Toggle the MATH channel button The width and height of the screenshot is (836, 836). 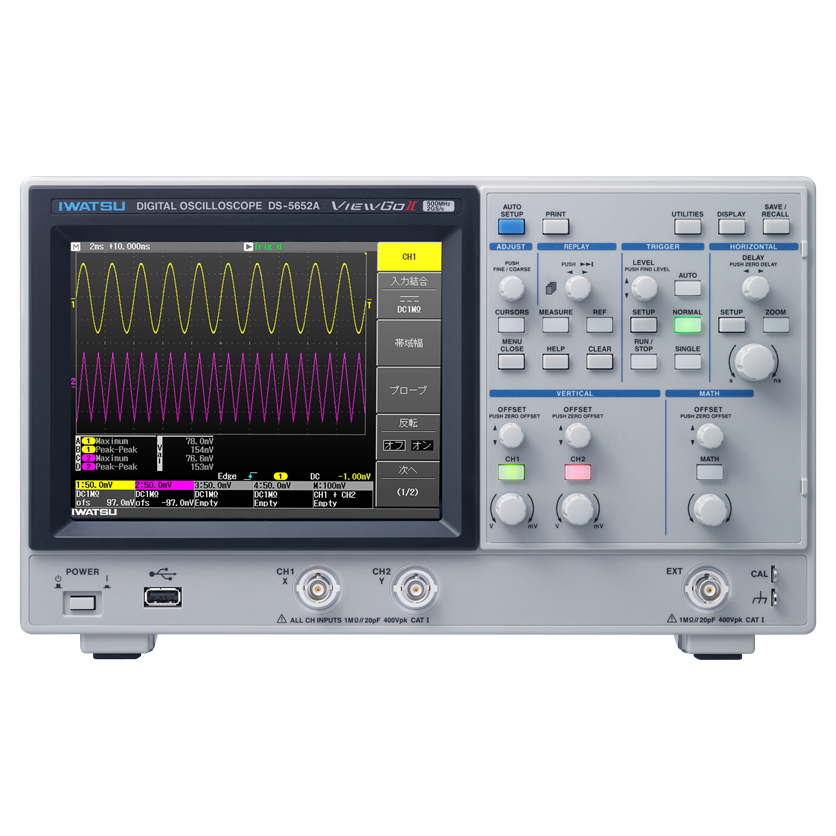pyautogui.click(x=710, y=472)
